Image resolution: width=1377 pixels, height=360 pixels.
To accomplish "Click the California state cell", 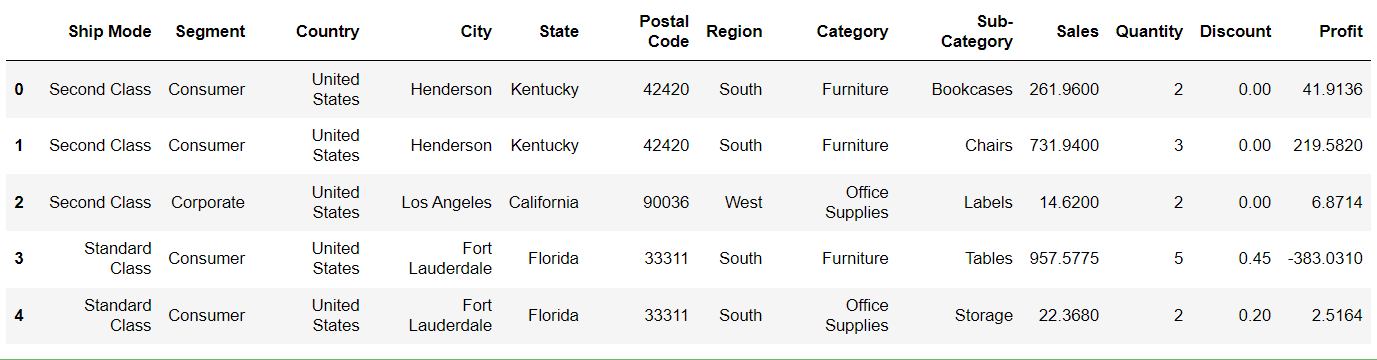I will pos(544,202).
